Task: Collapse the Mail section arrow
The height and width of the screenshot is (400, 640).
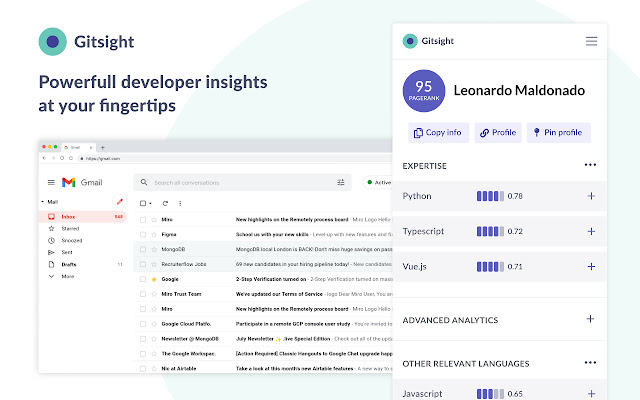Action: coord(42,202)
